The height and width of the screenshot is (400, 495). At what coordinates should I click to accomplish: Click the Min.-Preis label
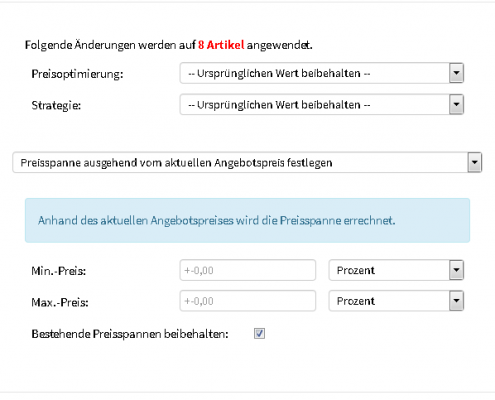(59, 271)
